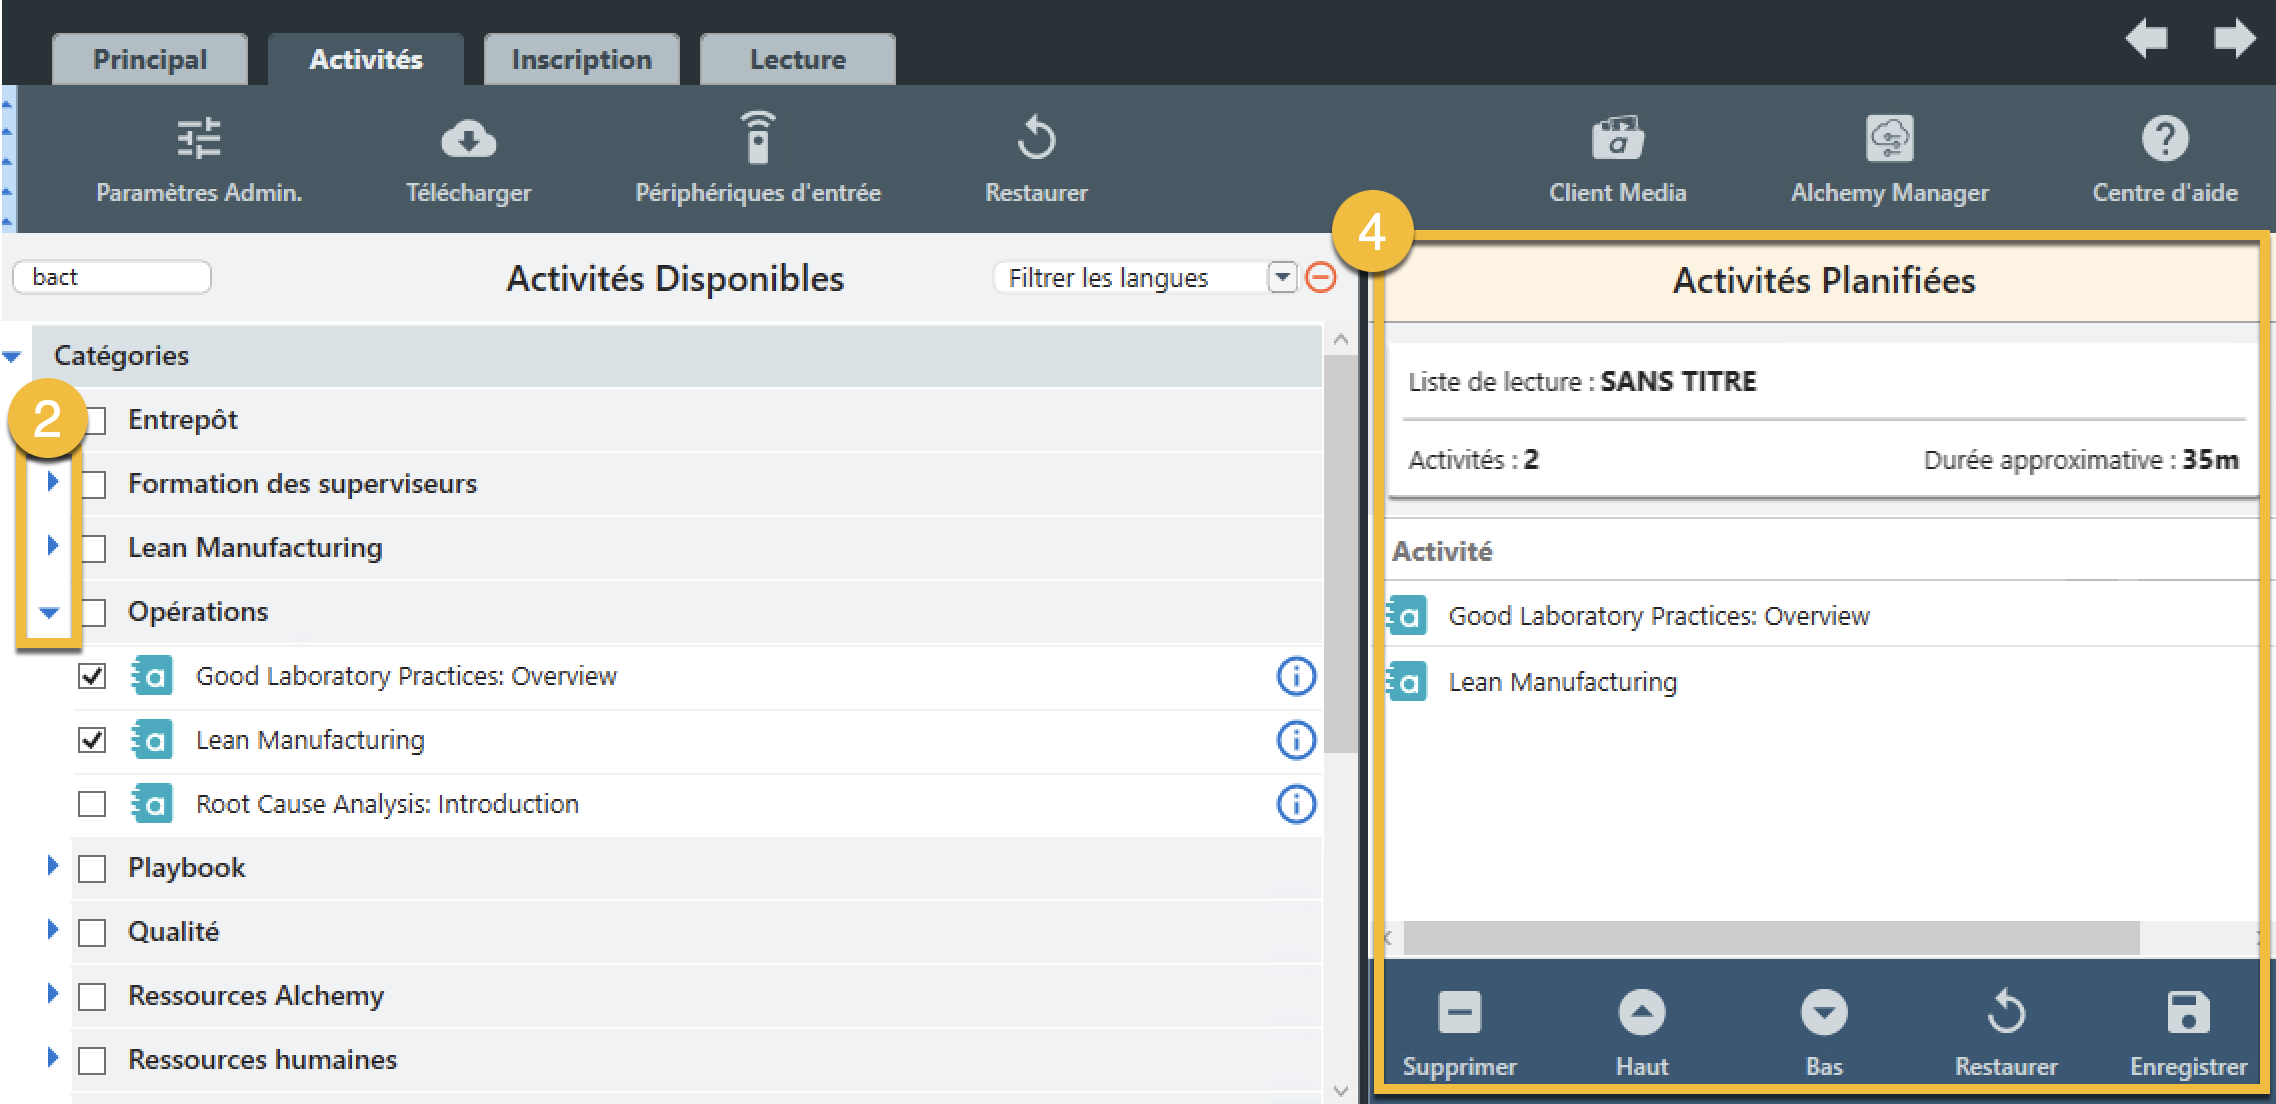2276x1104 pixels.
Task: Uncheck Good Laboratory Practices: Overview
Action: 92,676
